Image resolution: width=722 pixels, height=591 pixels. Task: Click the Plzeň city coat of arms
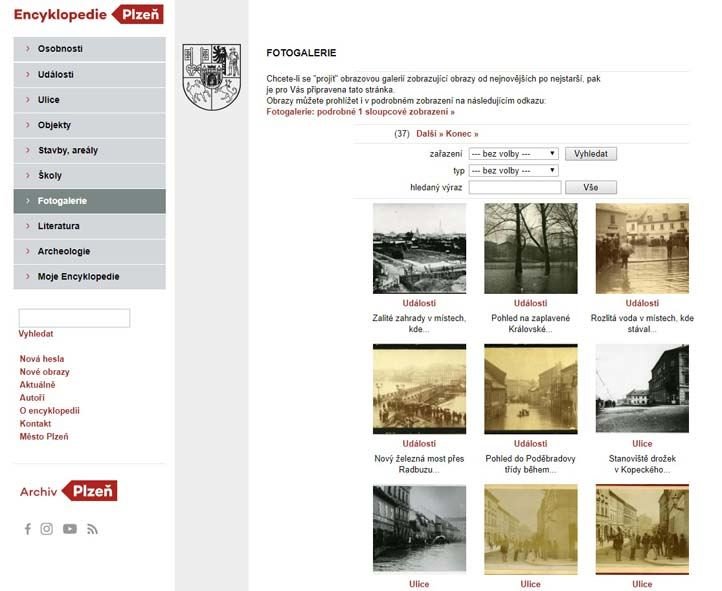point(211,77)
